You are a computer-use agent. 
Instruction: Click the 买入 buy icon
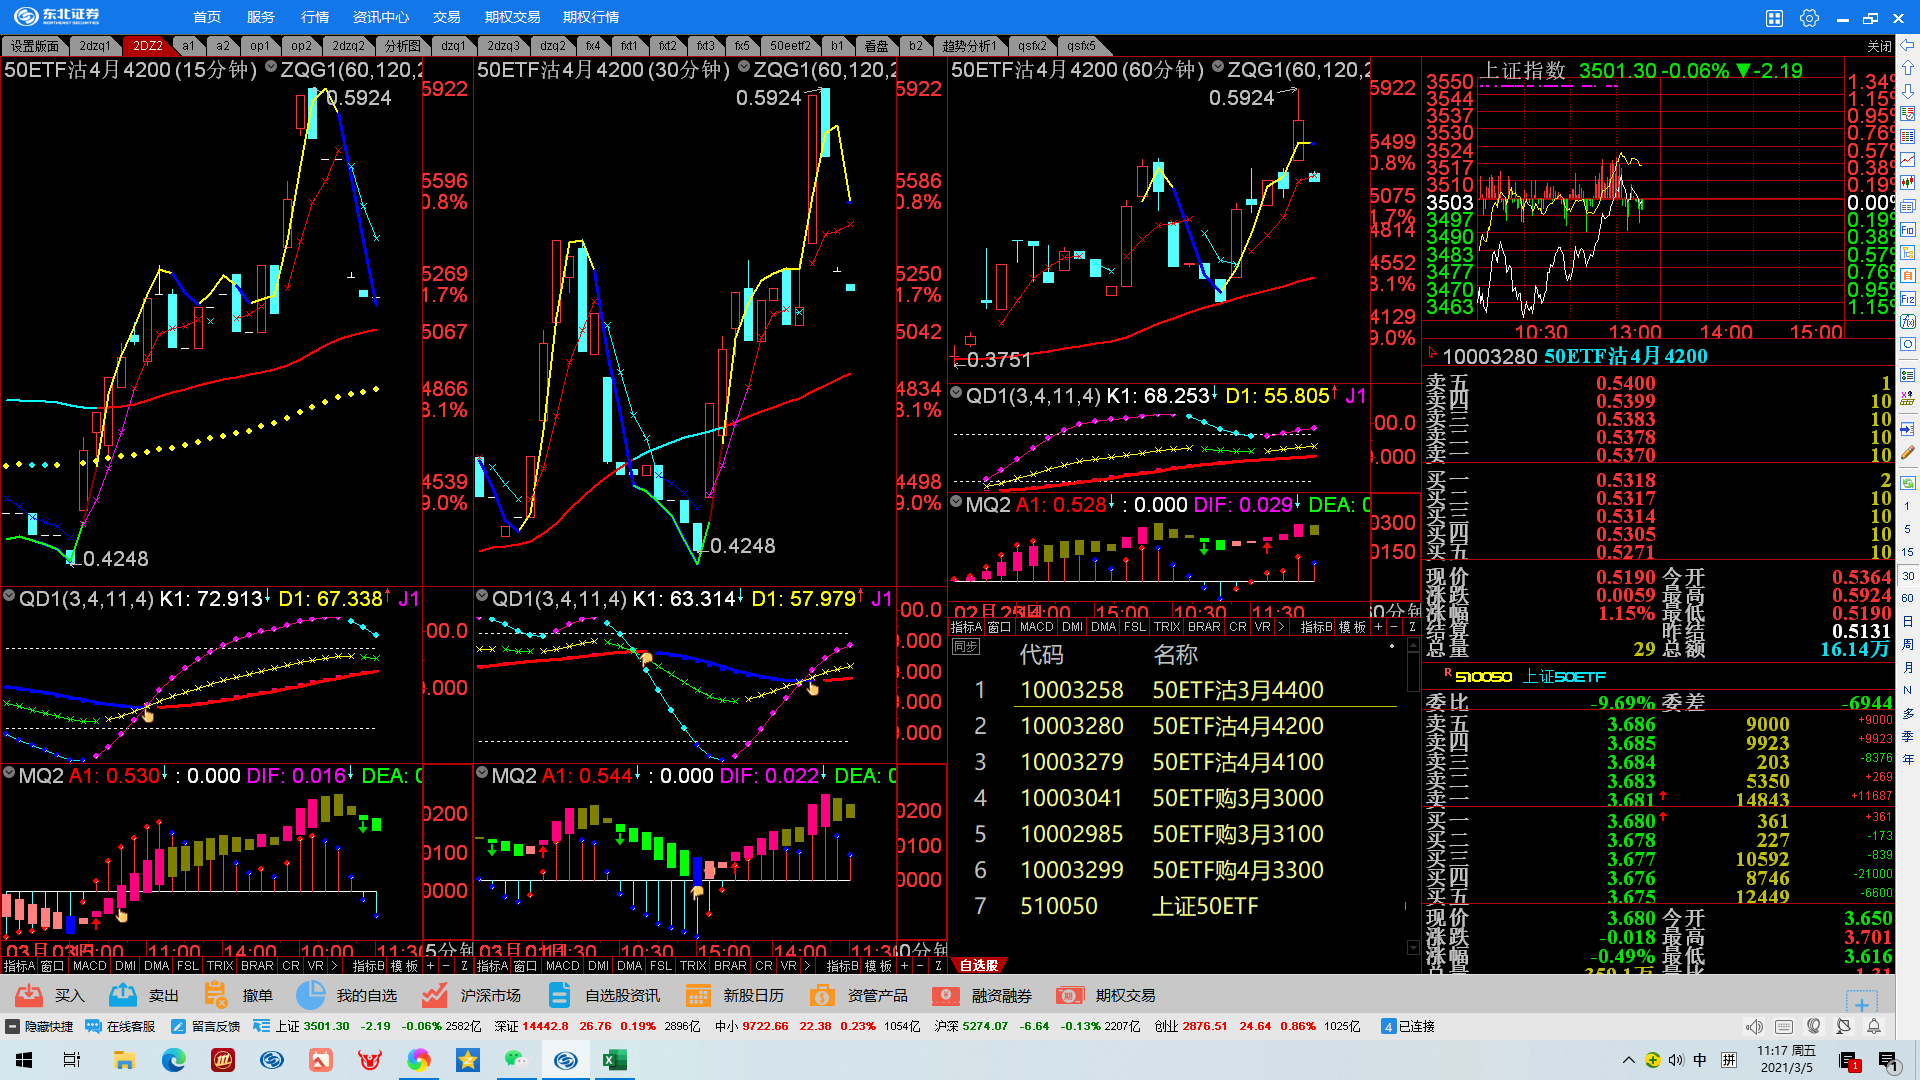(29, 995)
